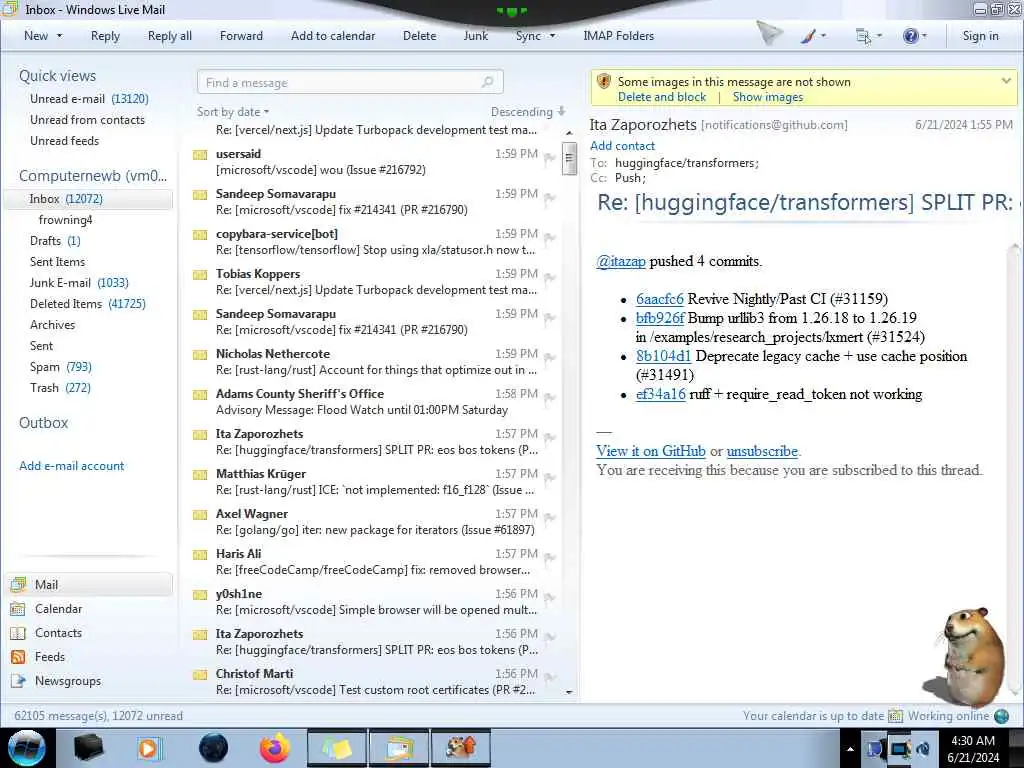
Task: Open the media player taskbar icon
Action: (x=148, y=748)
